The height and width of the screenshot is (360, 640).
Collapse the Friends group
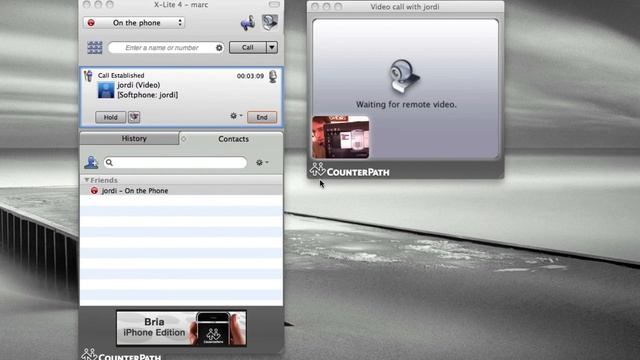(87, 180)
